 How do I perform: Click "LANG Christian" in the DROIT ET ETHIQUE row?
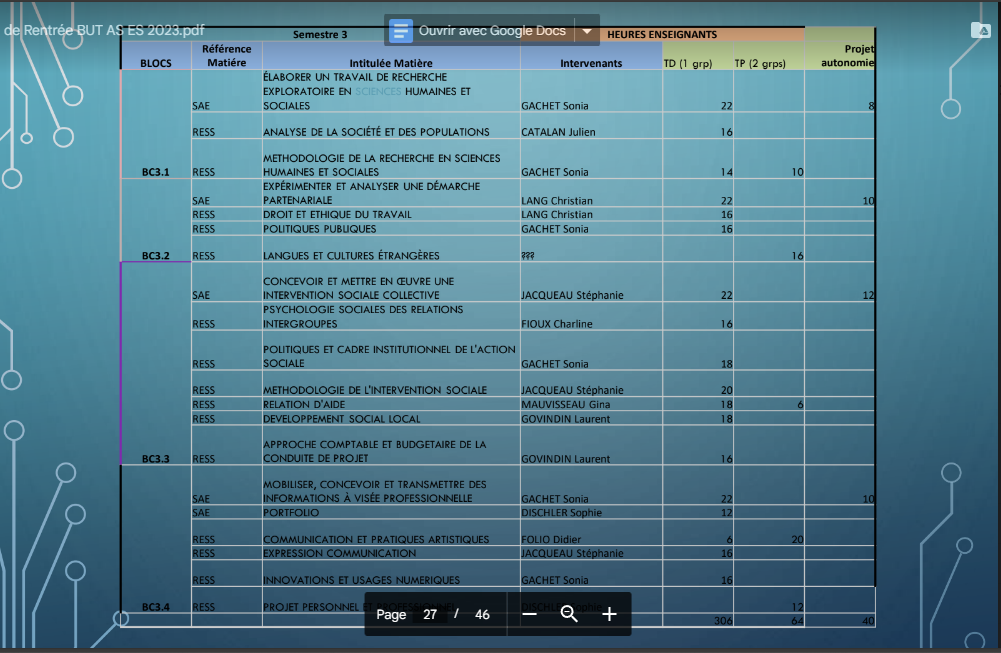tap(557, 214)
